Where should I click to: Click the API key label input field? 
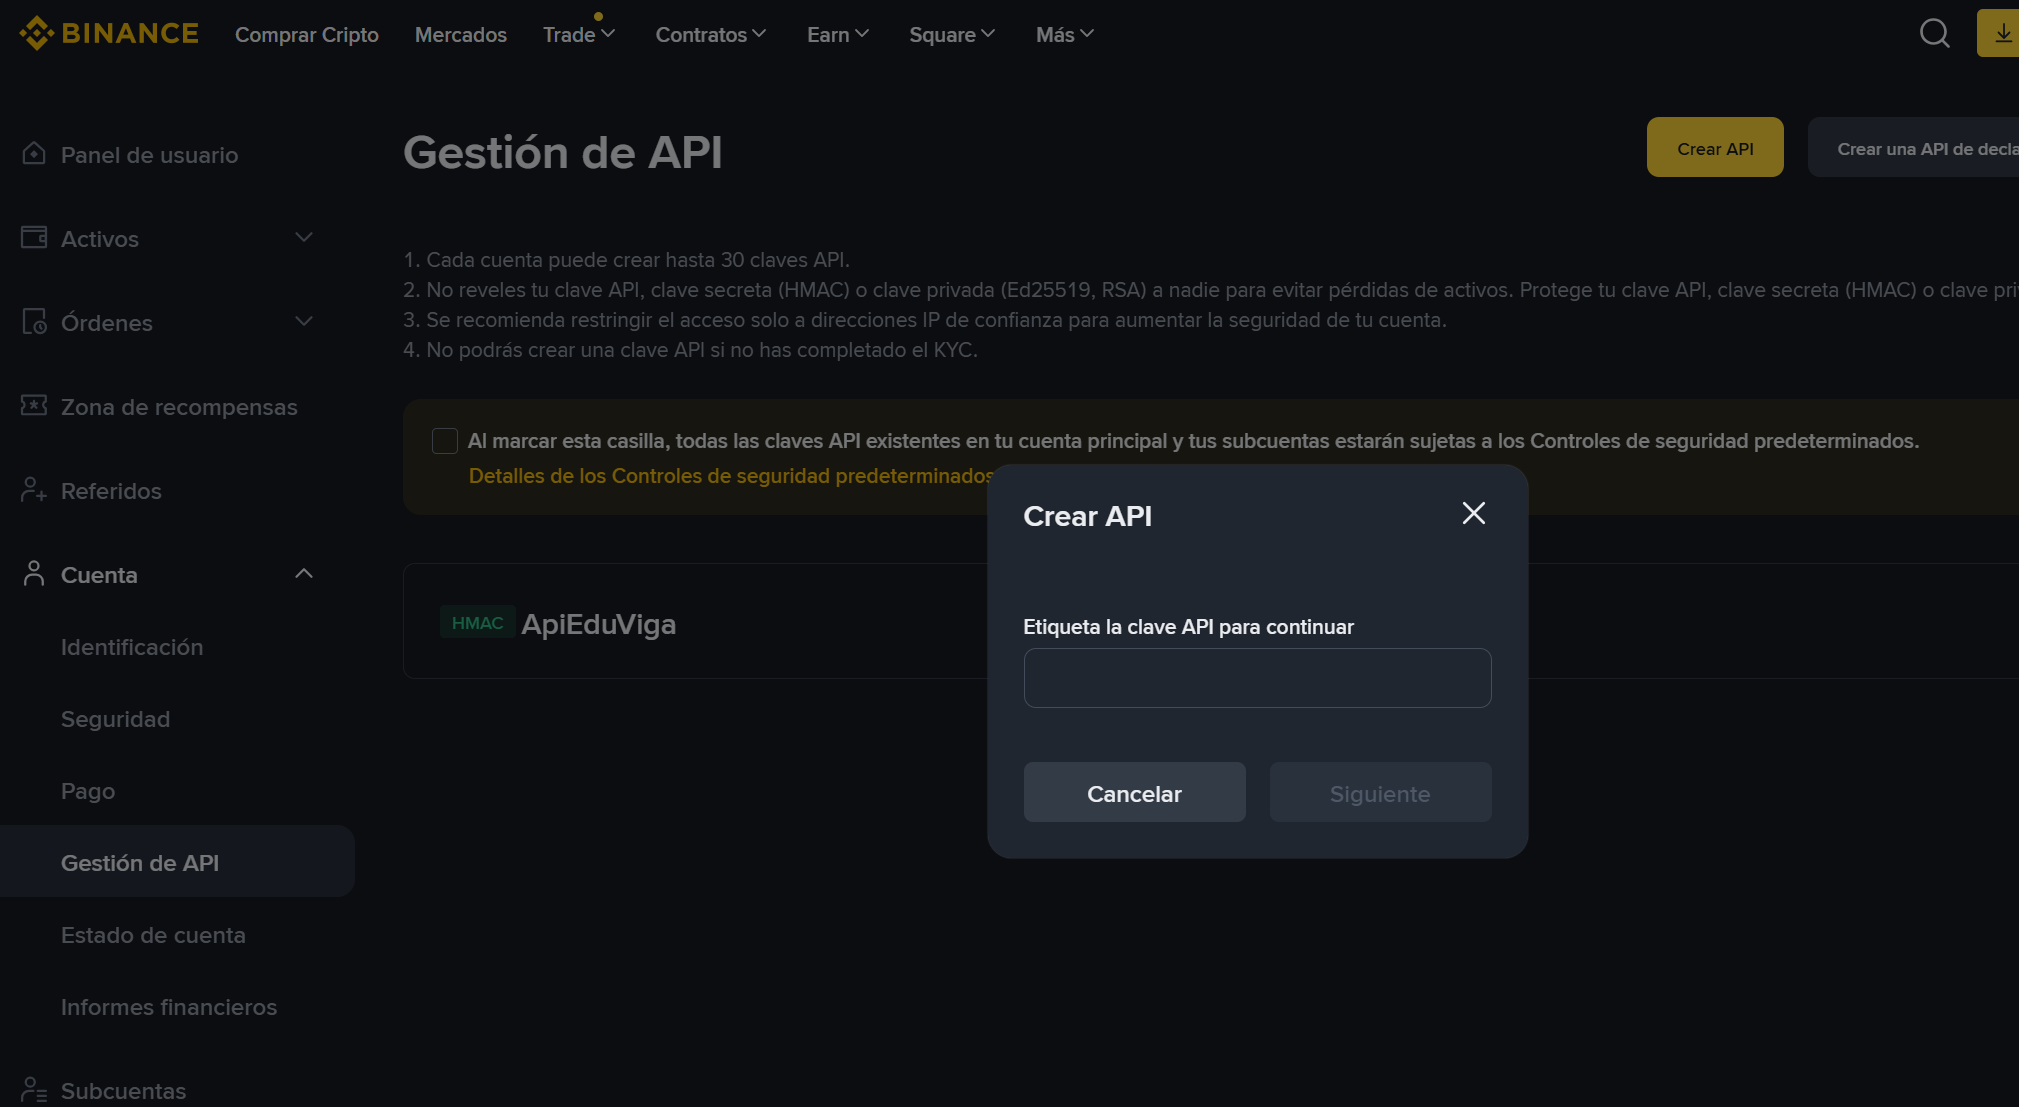pyautogui.click(x=1257, y=678)
